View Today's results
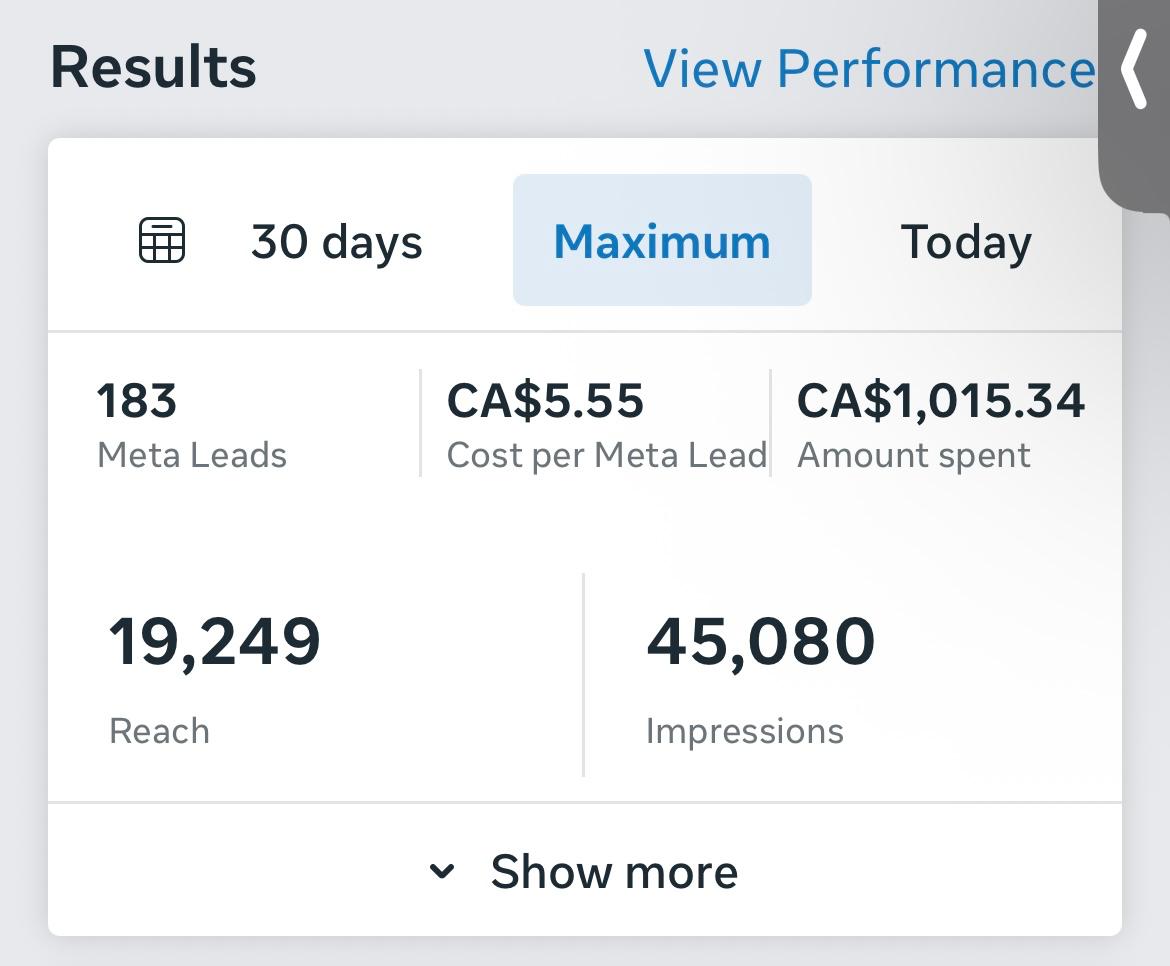Viewport: 1170px width, 966px height. [x=965, y=240]
